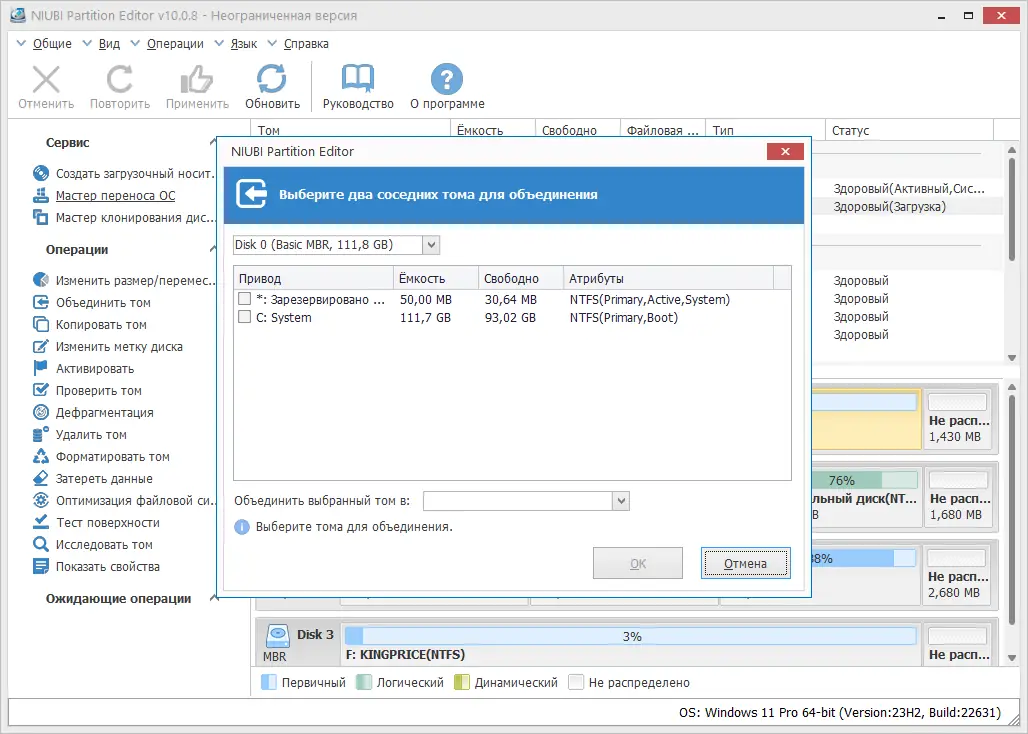1028x734 pixels.
Task: Click Disk 3 usage bar showing 3%
Action: click(631, 636)
